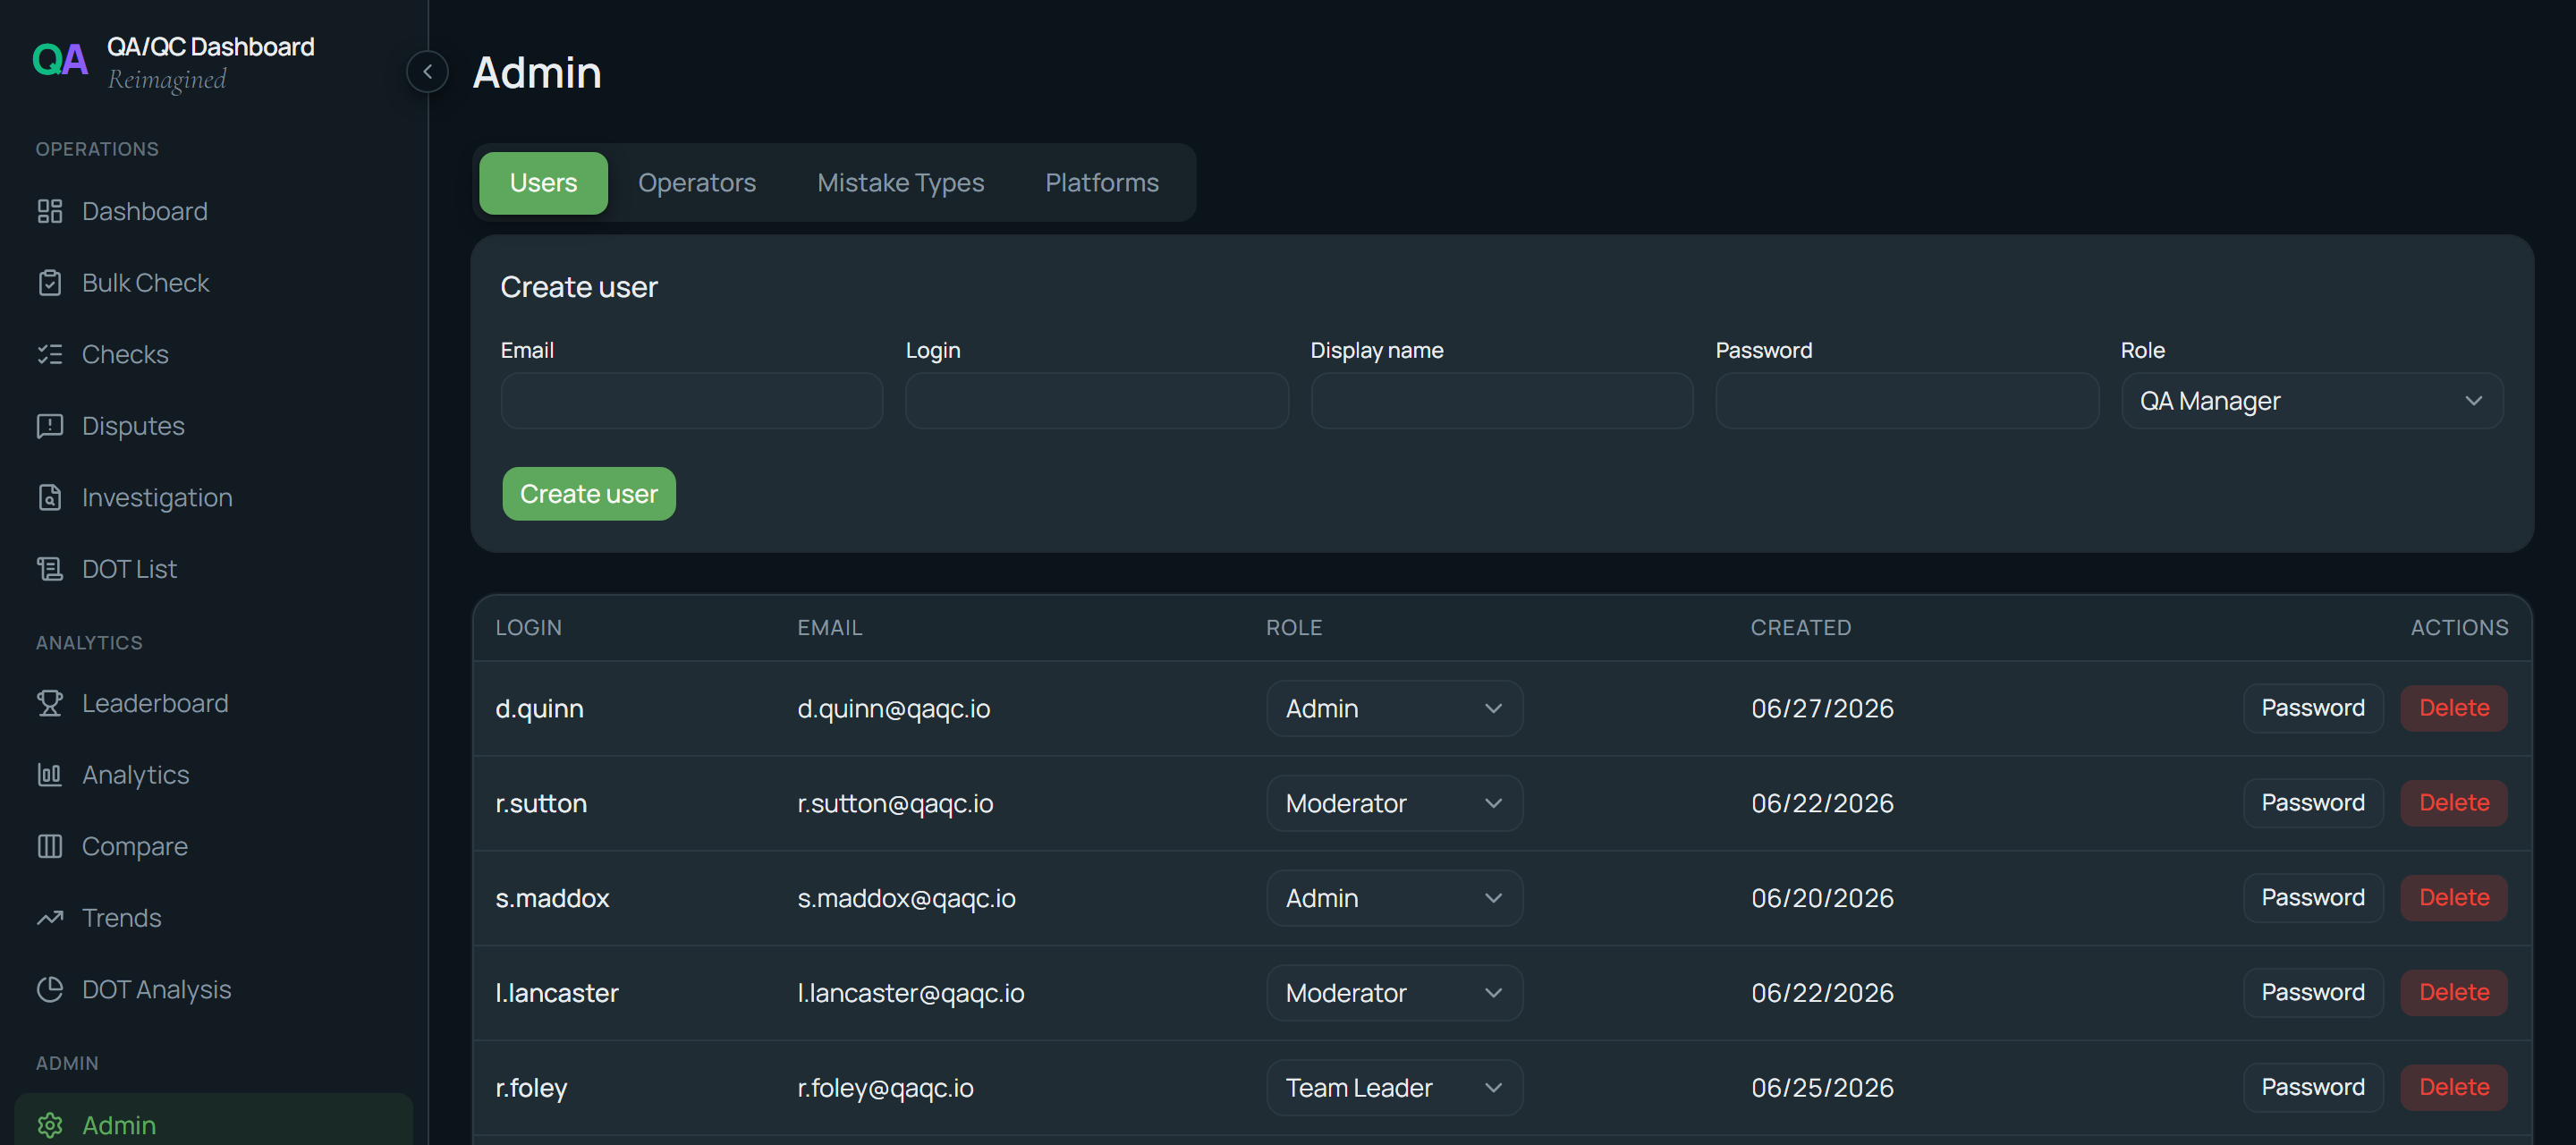Image resolution: width=2576 pixels, height=1145 pixels.
Task: Click Password button for d.quinn
Action: pos(2313,708)
